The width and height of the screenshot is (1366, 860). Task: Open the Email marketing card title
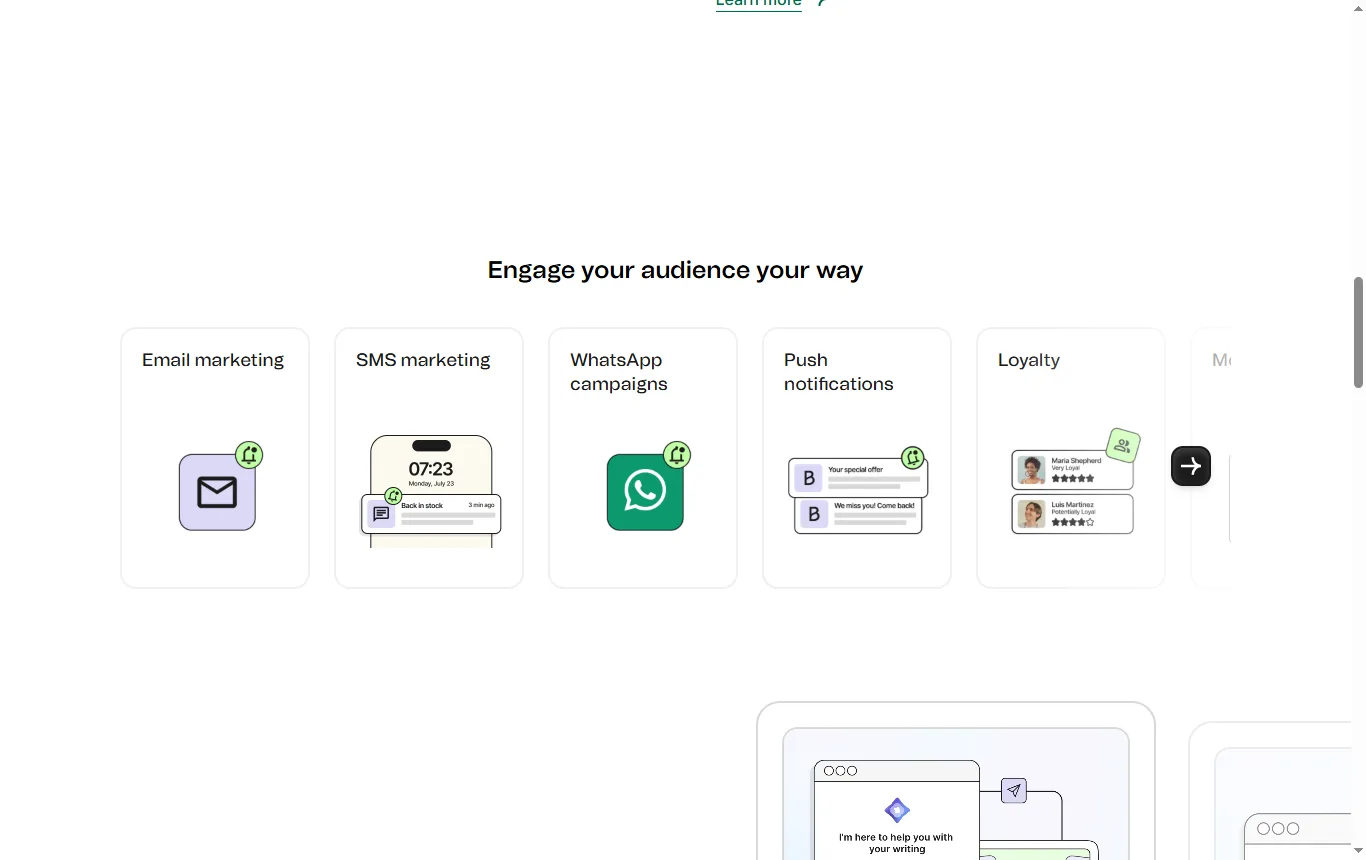point(213,360)
